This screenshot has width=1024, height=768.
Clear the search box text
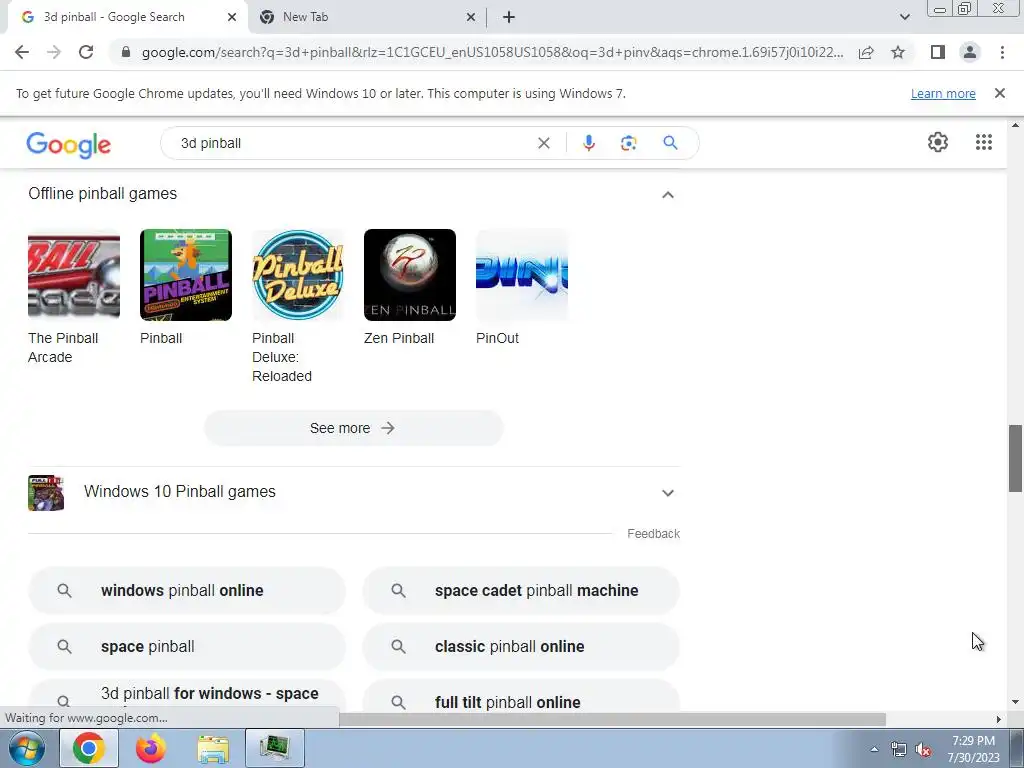pos(543,143)
